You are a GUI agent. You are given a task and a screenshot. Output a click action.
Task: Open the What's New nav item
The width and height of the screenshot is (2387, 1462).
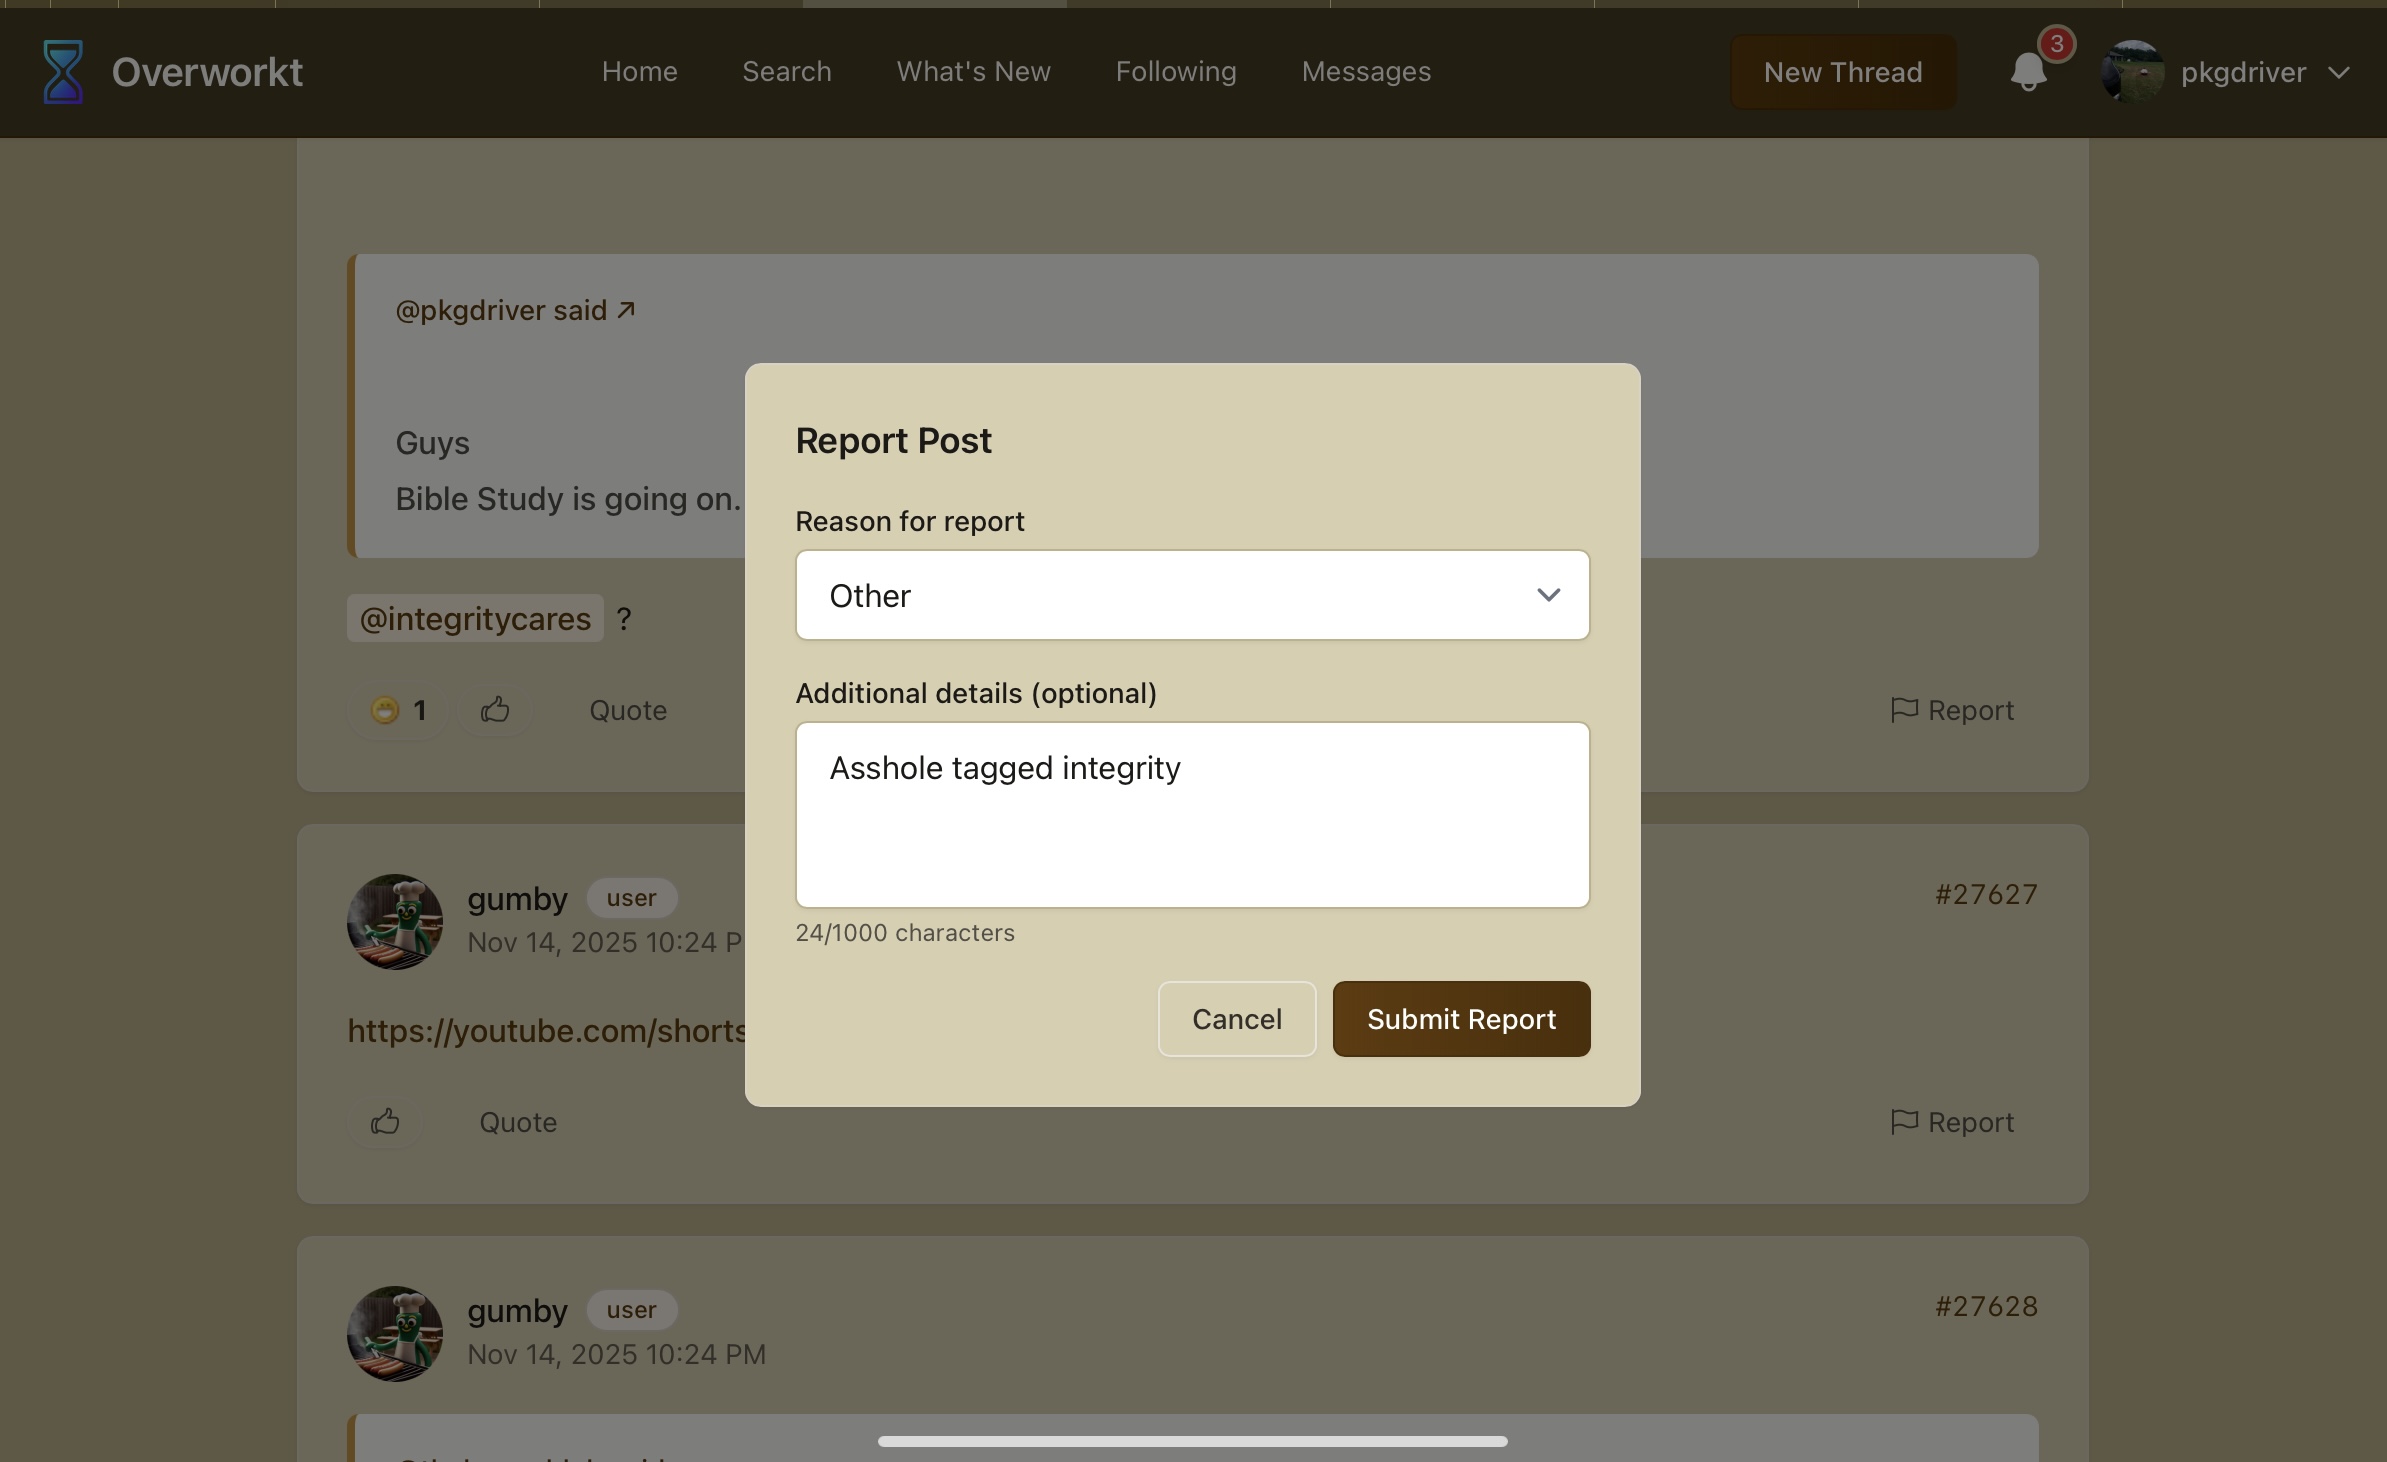(x=973, y=72)
